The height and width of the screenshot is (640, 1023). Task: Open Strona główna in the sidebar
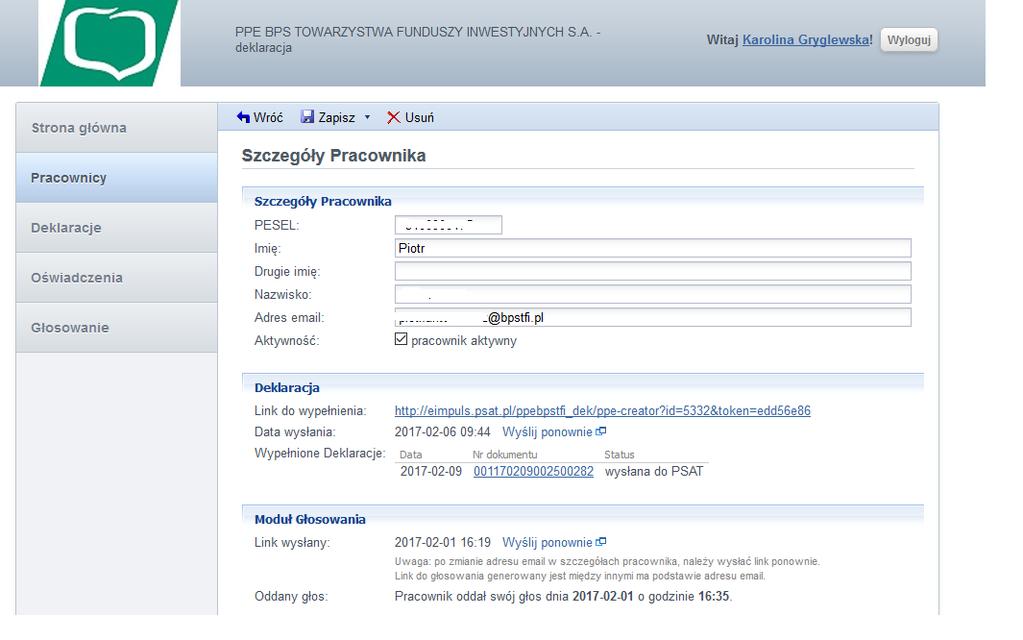click(117, 128)
